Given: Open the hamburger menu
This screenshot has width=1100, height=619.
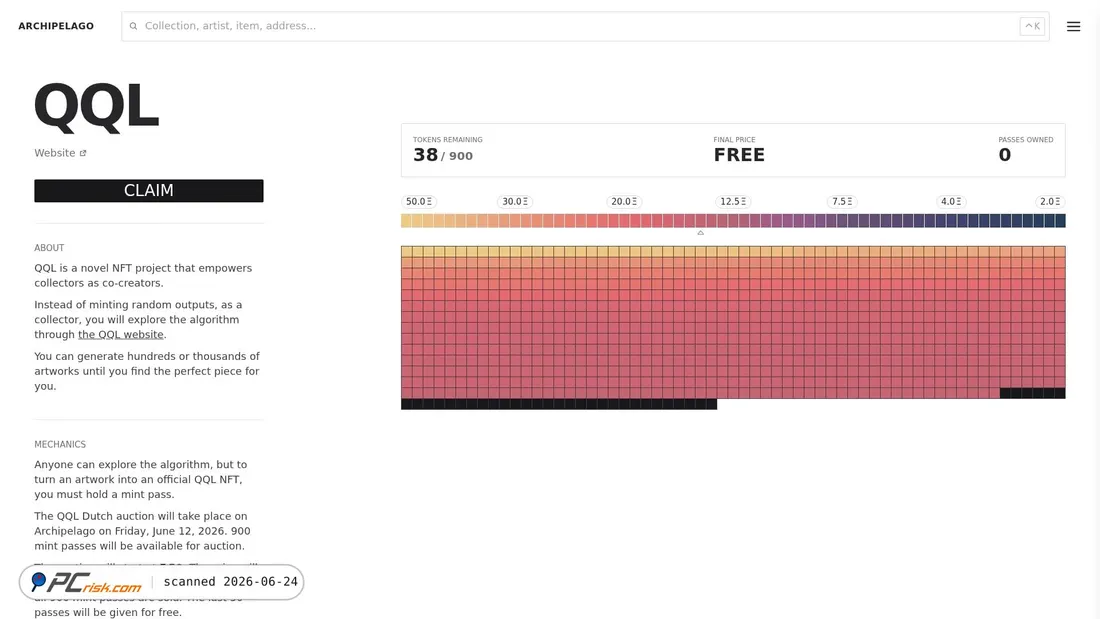Looking at the screenshot, I should (x=1073, y=26).
